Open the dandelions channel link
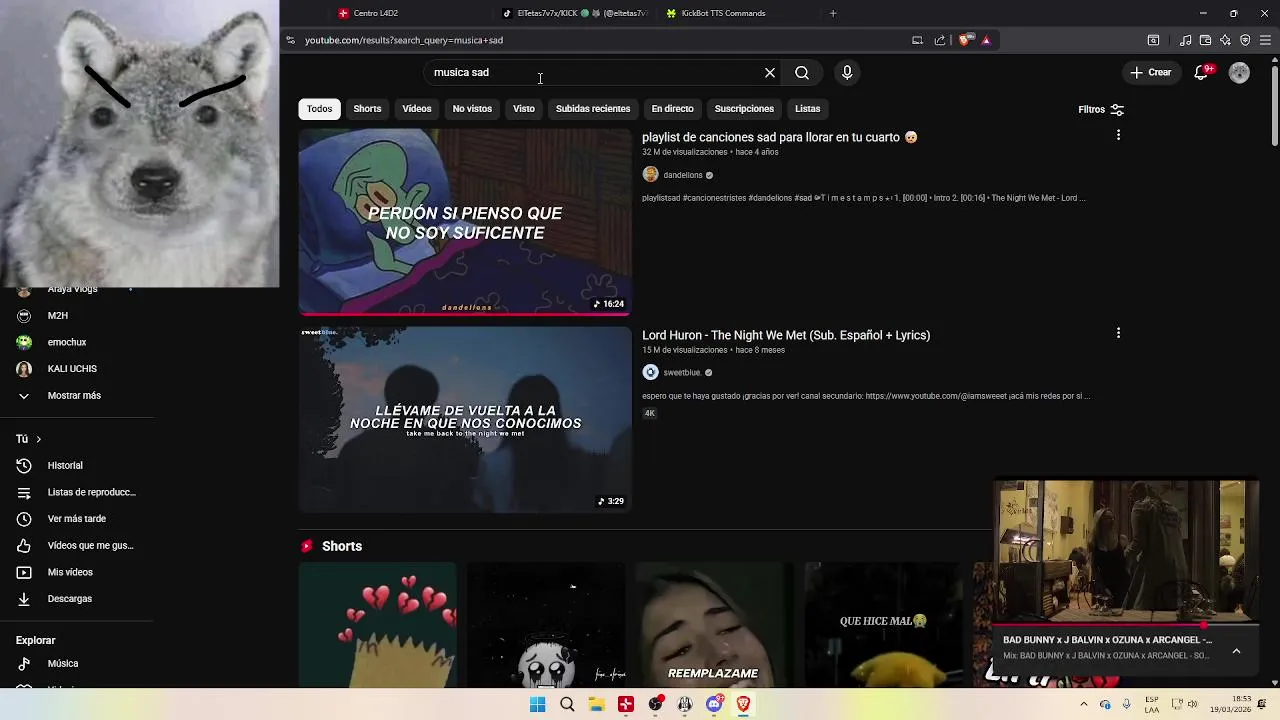Viewport: 1280px width, 720px height. pyautogui.click(x=683, y=175)
